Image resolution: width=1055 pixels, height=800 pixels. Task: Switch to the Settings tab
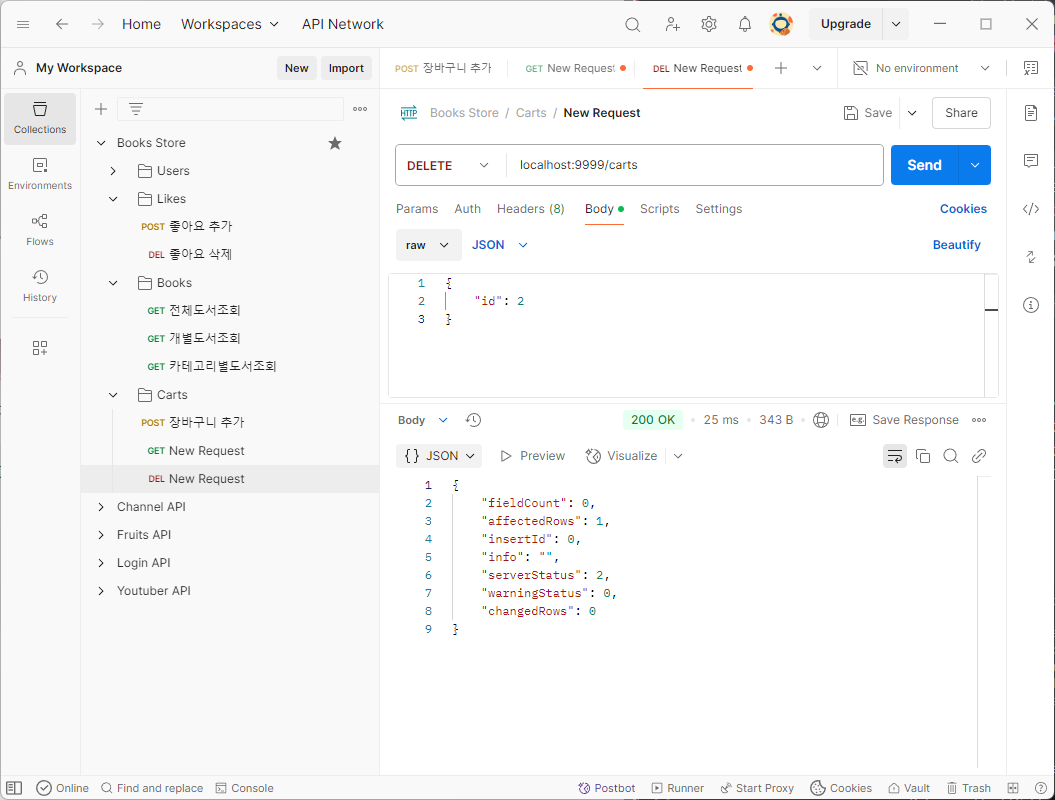(x=719, y=209)
